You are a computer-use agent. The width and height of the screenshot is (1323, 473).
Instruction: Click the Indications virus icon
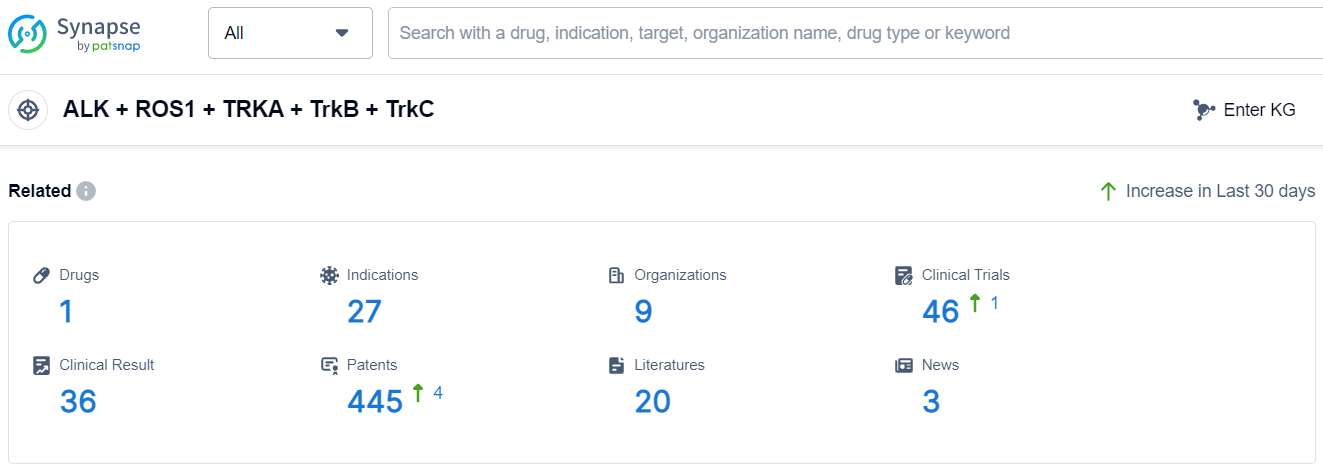[329, 275]
